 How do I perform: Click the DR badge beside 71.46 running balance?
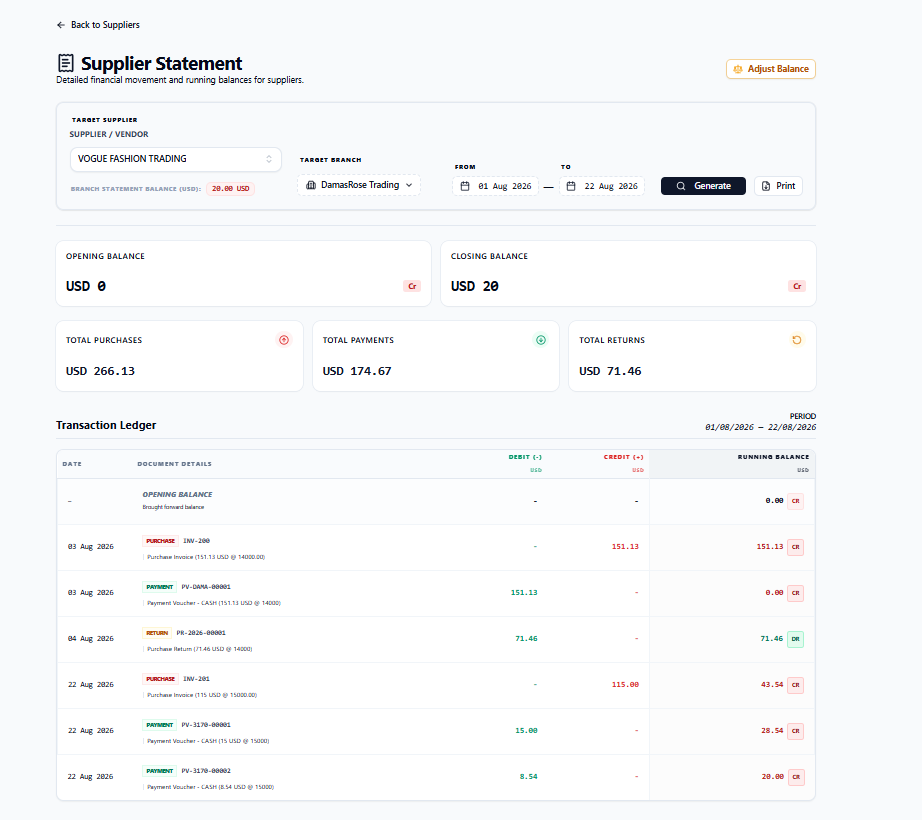point(796,639)
